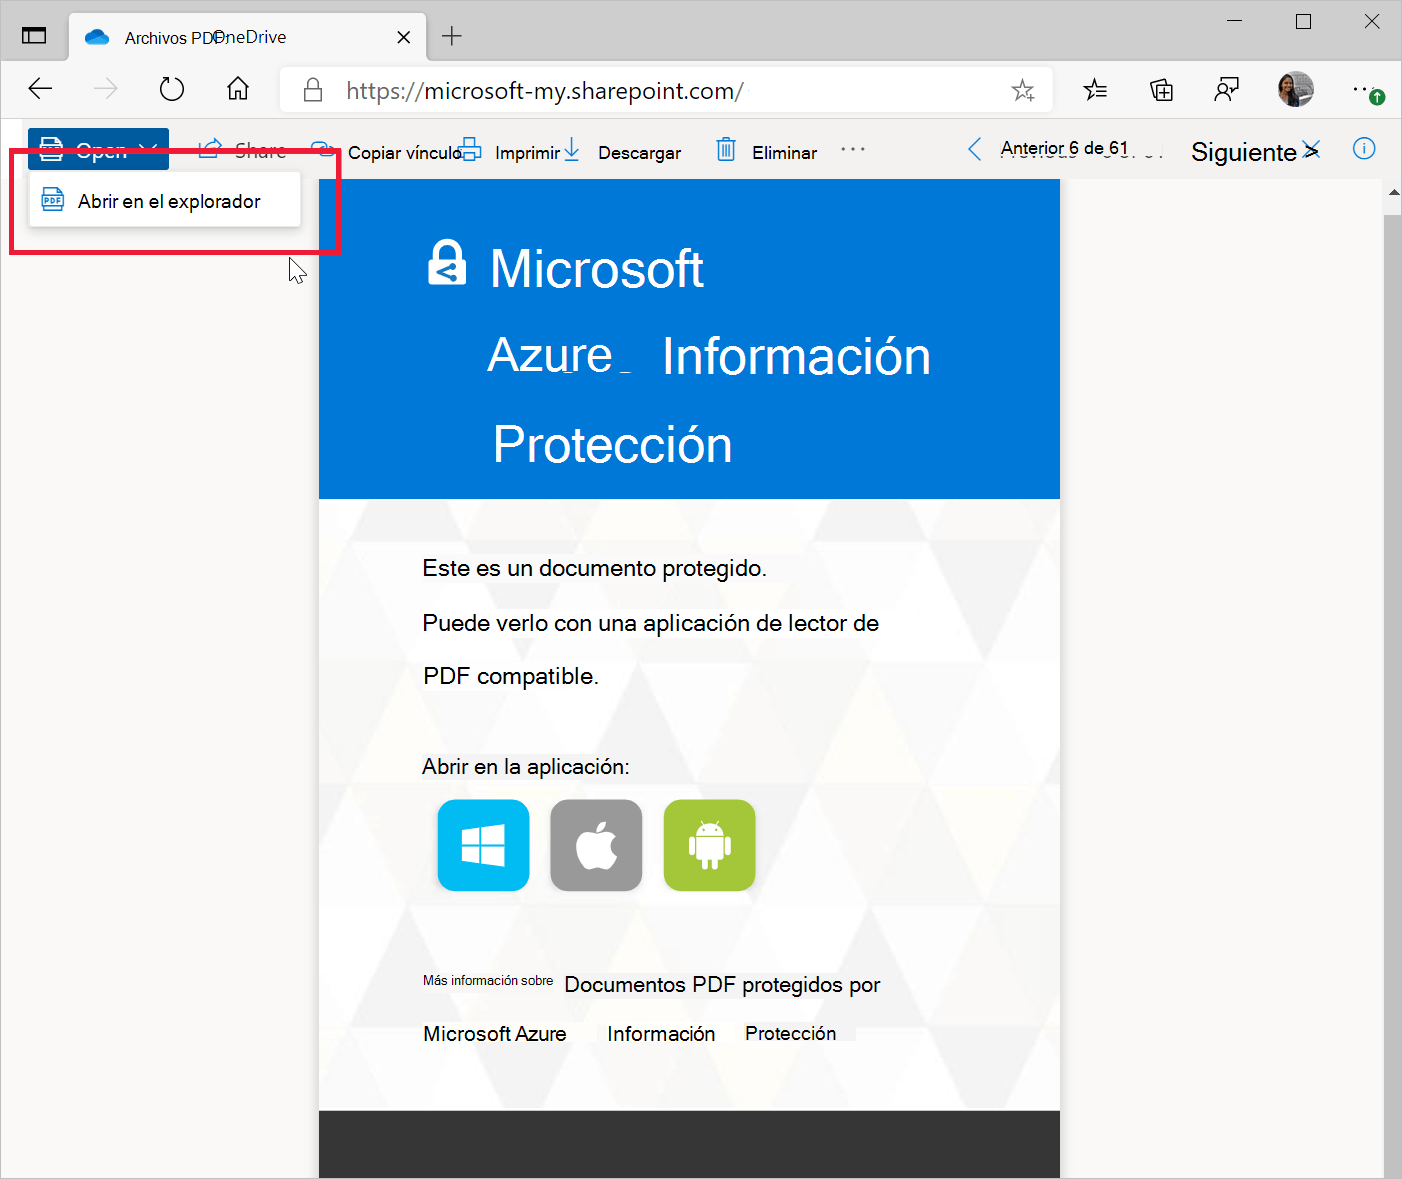Select the Share icon in the toolbar
This screenshot has width=1402, height=1179.
(x=209, y=149)
